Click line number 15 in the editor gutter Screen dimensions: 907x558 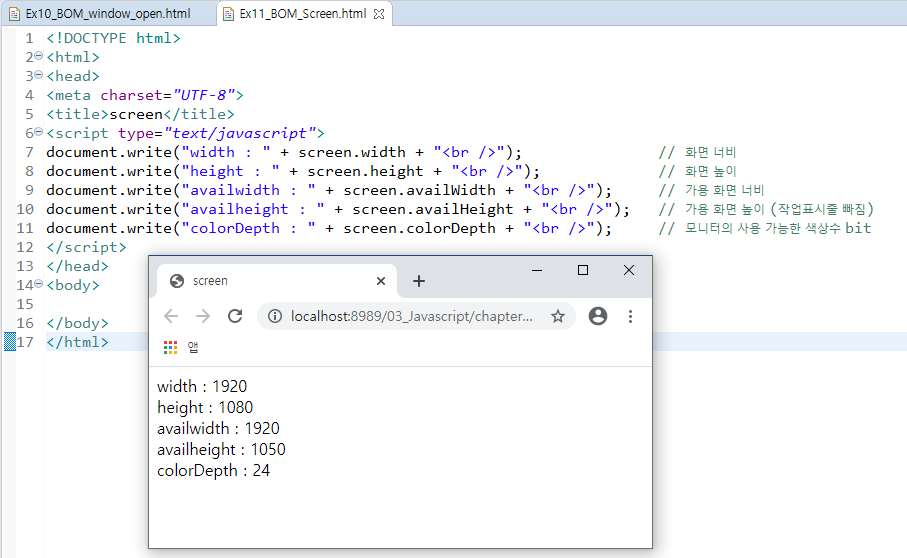(25, 304)
